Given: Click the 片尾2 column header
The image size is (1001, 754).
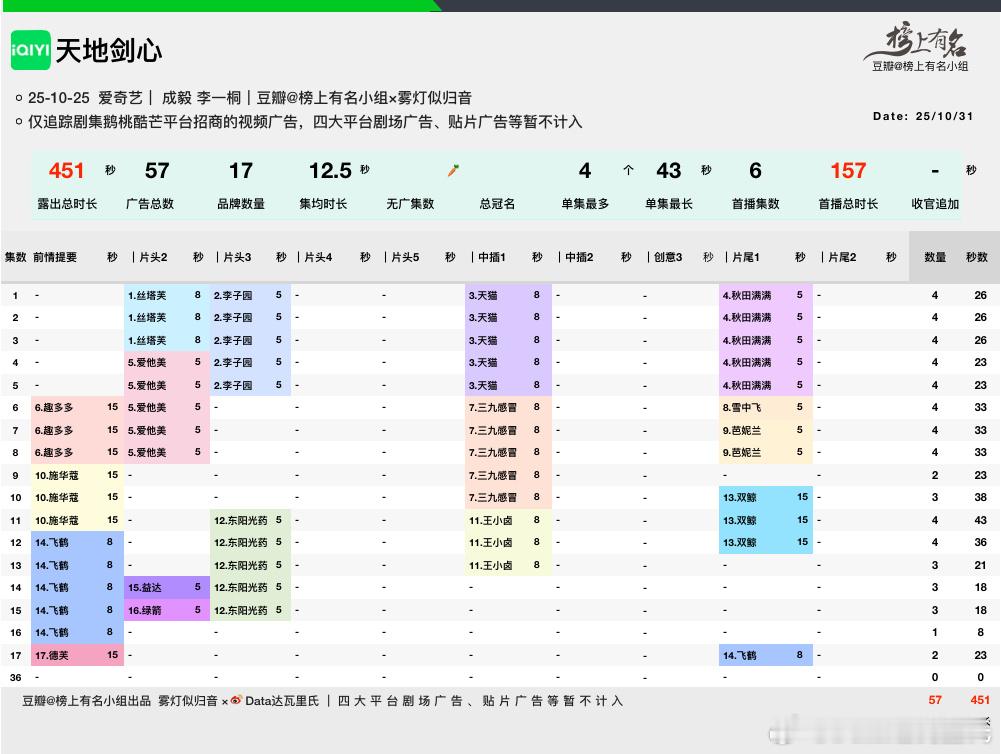Looking at the screenshot, I should pyautogui.click(x=842, y=257).
